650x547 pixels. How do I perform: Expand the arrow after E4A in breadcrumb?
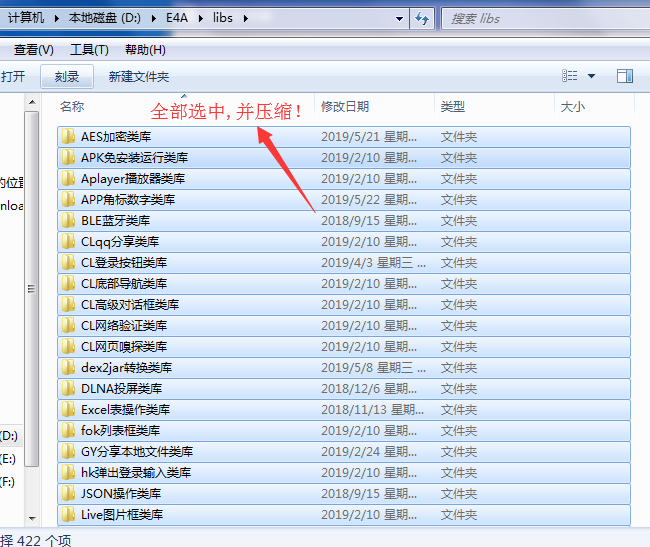pos(201,18)
